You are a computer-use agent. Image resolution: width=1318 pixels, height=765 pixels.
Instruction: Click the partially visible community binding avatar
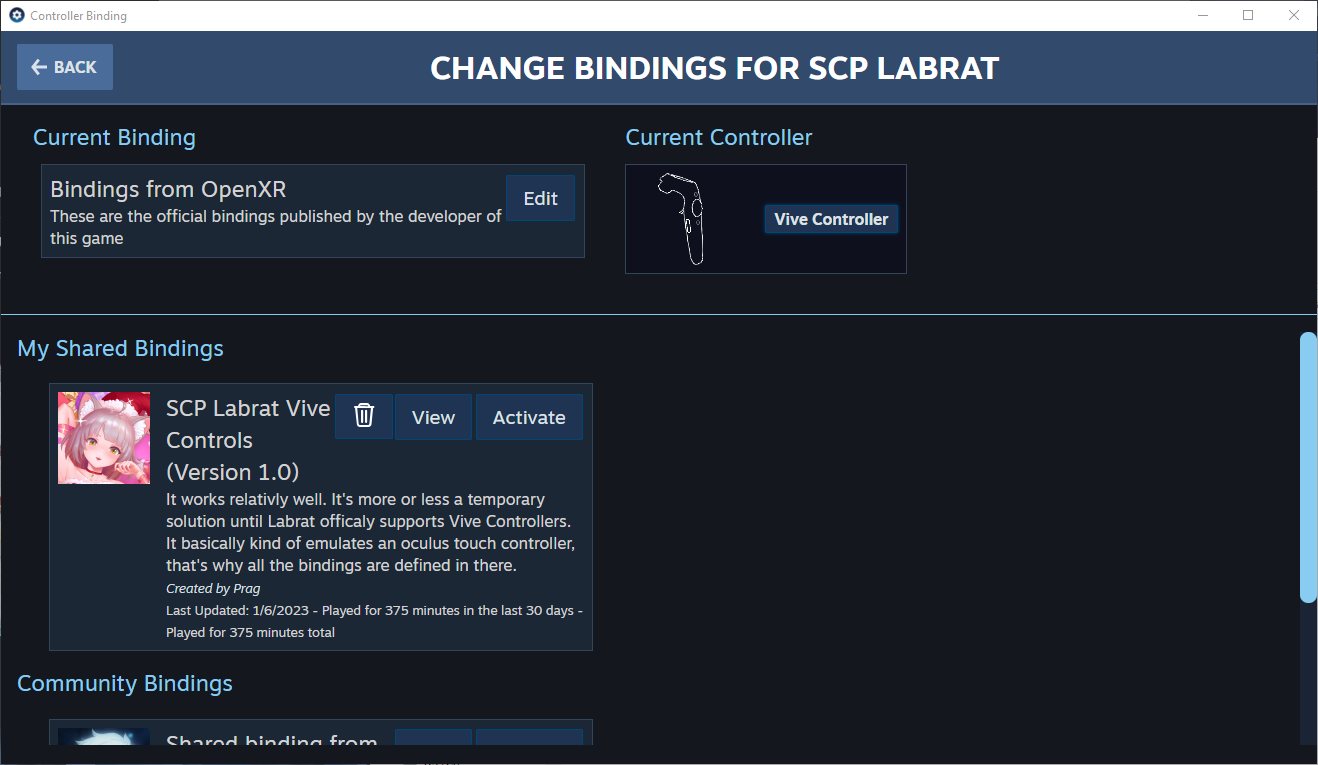point(104,737)
